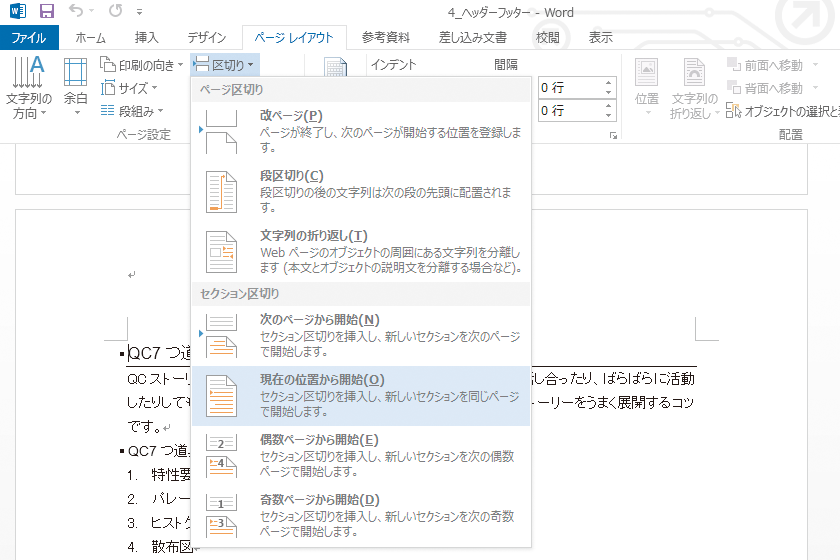The width and height of the screenshot is (840, 560).
Task: Choose 奇数ページから開始 section break
Action: point(361,516)
